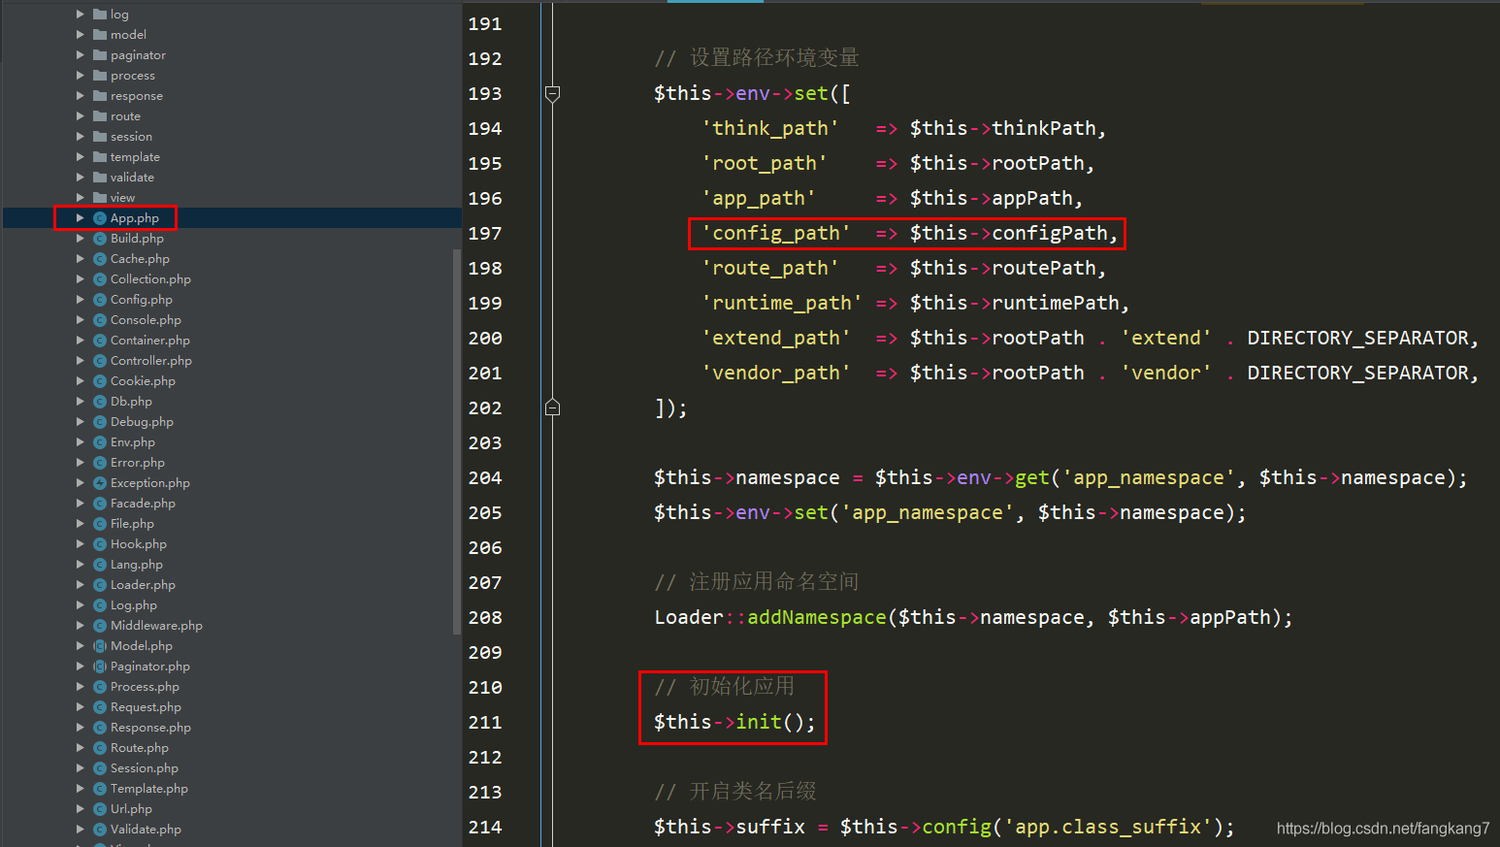1500x847 pixels.
Task: Click the Cache.php class file icon
Action: (100, 259)
